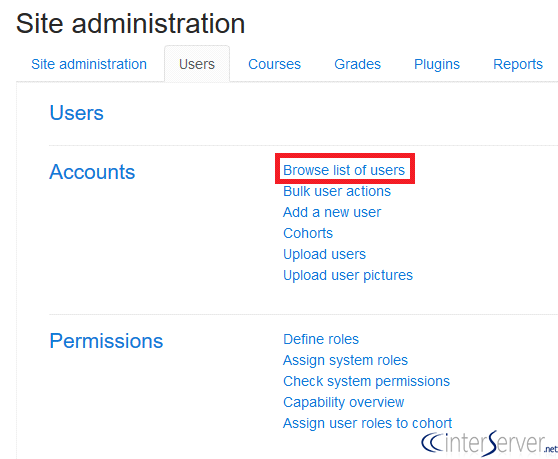Open the Reports tab
Image resolution: width=558 pixels, height=459 pixels.
pos(518,64)
